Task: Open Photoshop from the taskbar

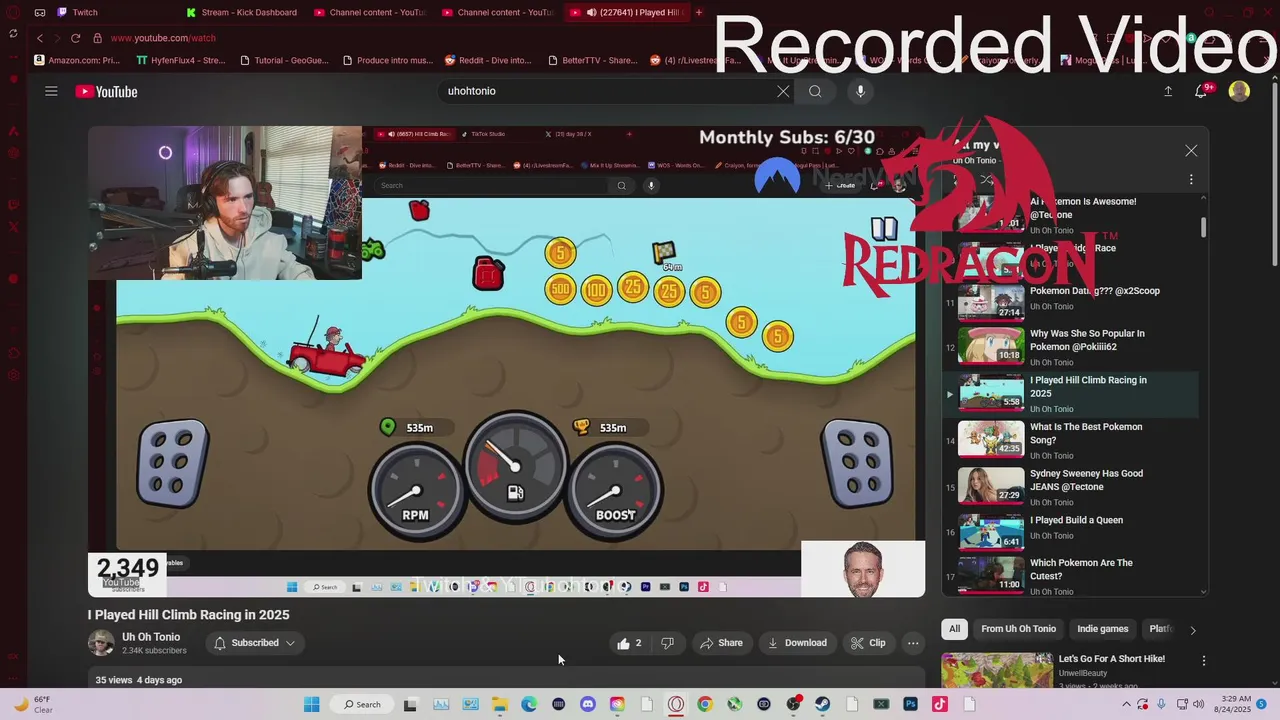Action: (x=910, y=704)
